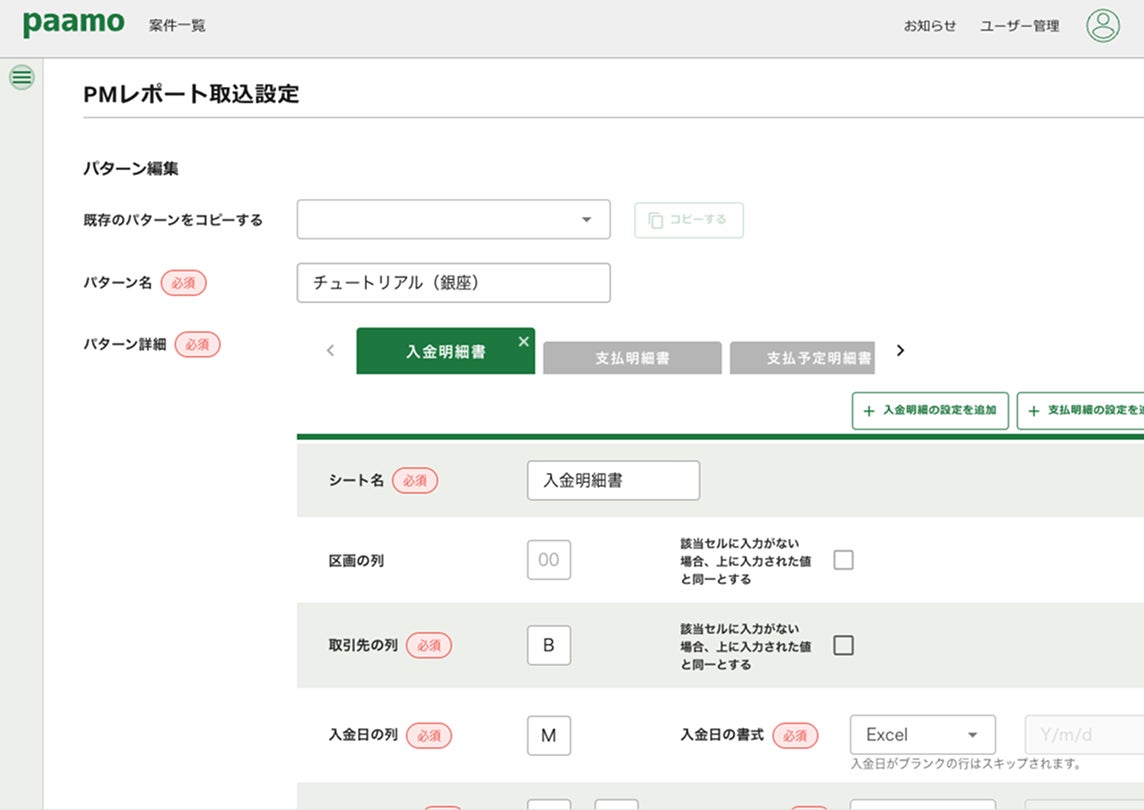Expand the 入金日の書式 Excel dropdown

[x=922, y=735]
